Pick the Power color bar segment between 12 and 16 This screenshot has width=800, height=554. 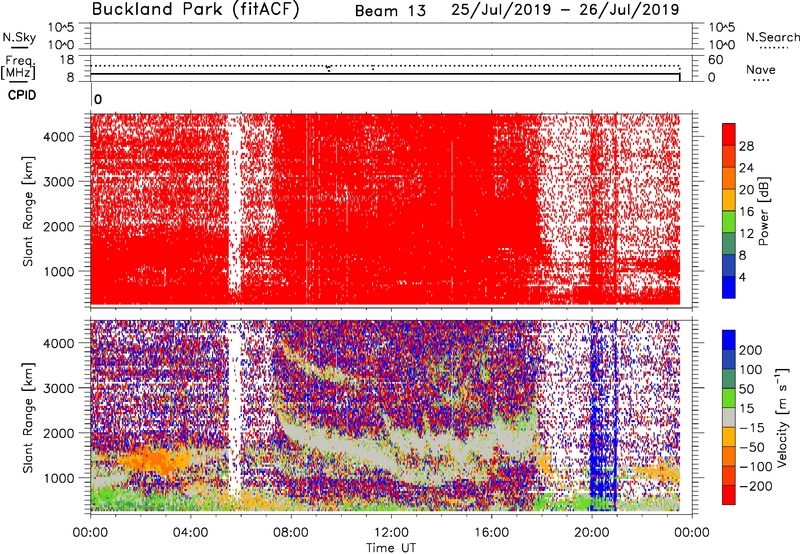click(729, 221)
